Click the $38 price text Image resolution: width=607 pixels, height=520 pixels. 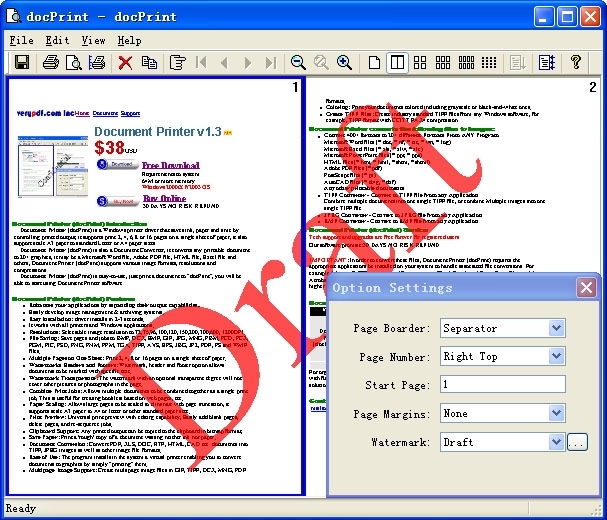[x=110, y=148]
